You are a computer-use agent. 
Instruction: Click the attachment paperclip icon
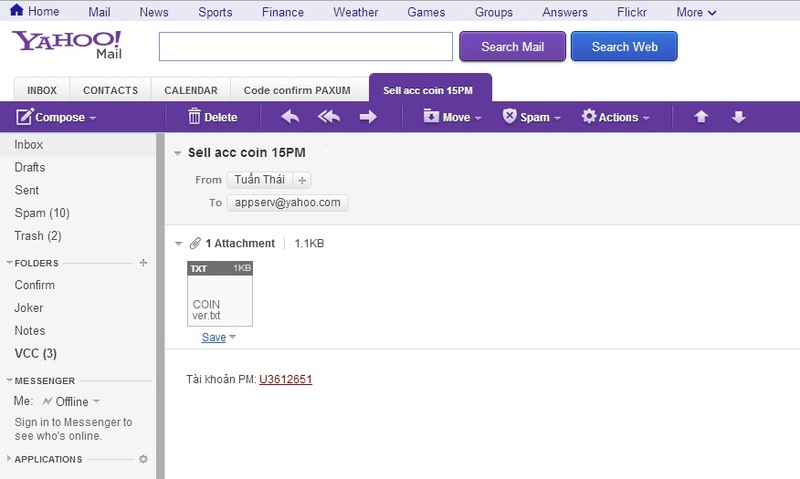(195, 243)
